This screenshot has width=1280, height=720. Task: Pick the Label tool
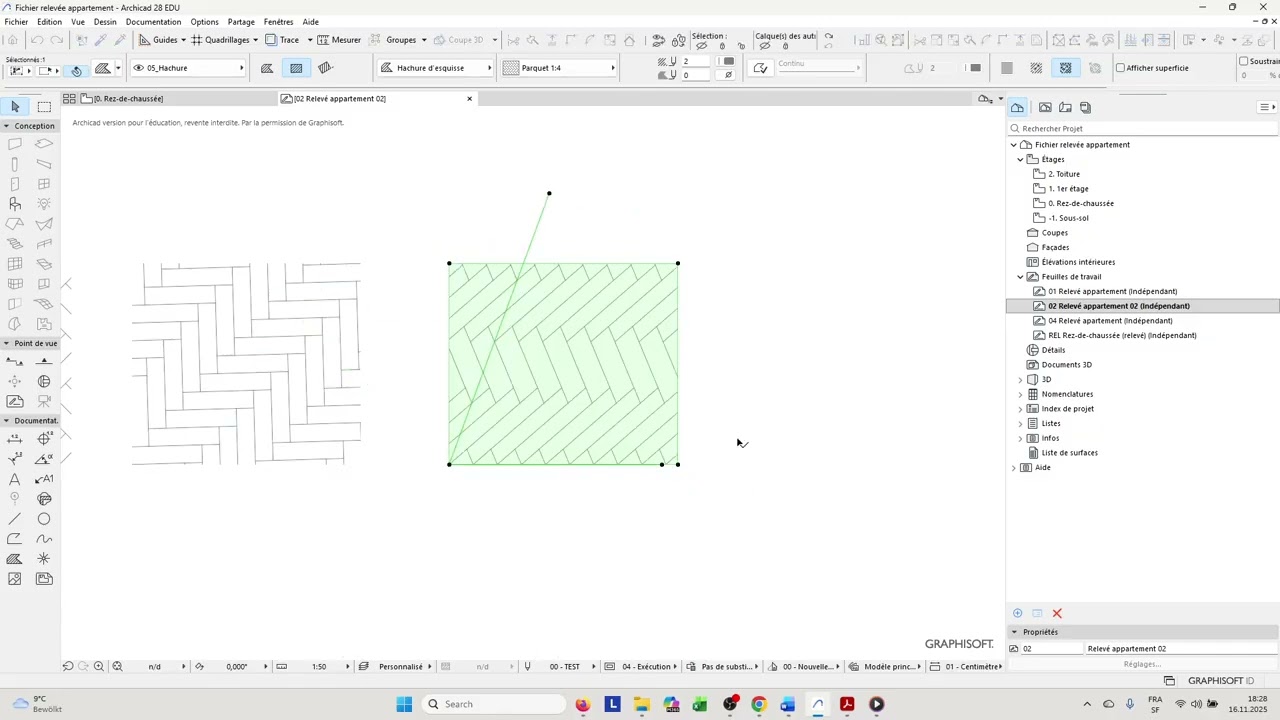44,479
